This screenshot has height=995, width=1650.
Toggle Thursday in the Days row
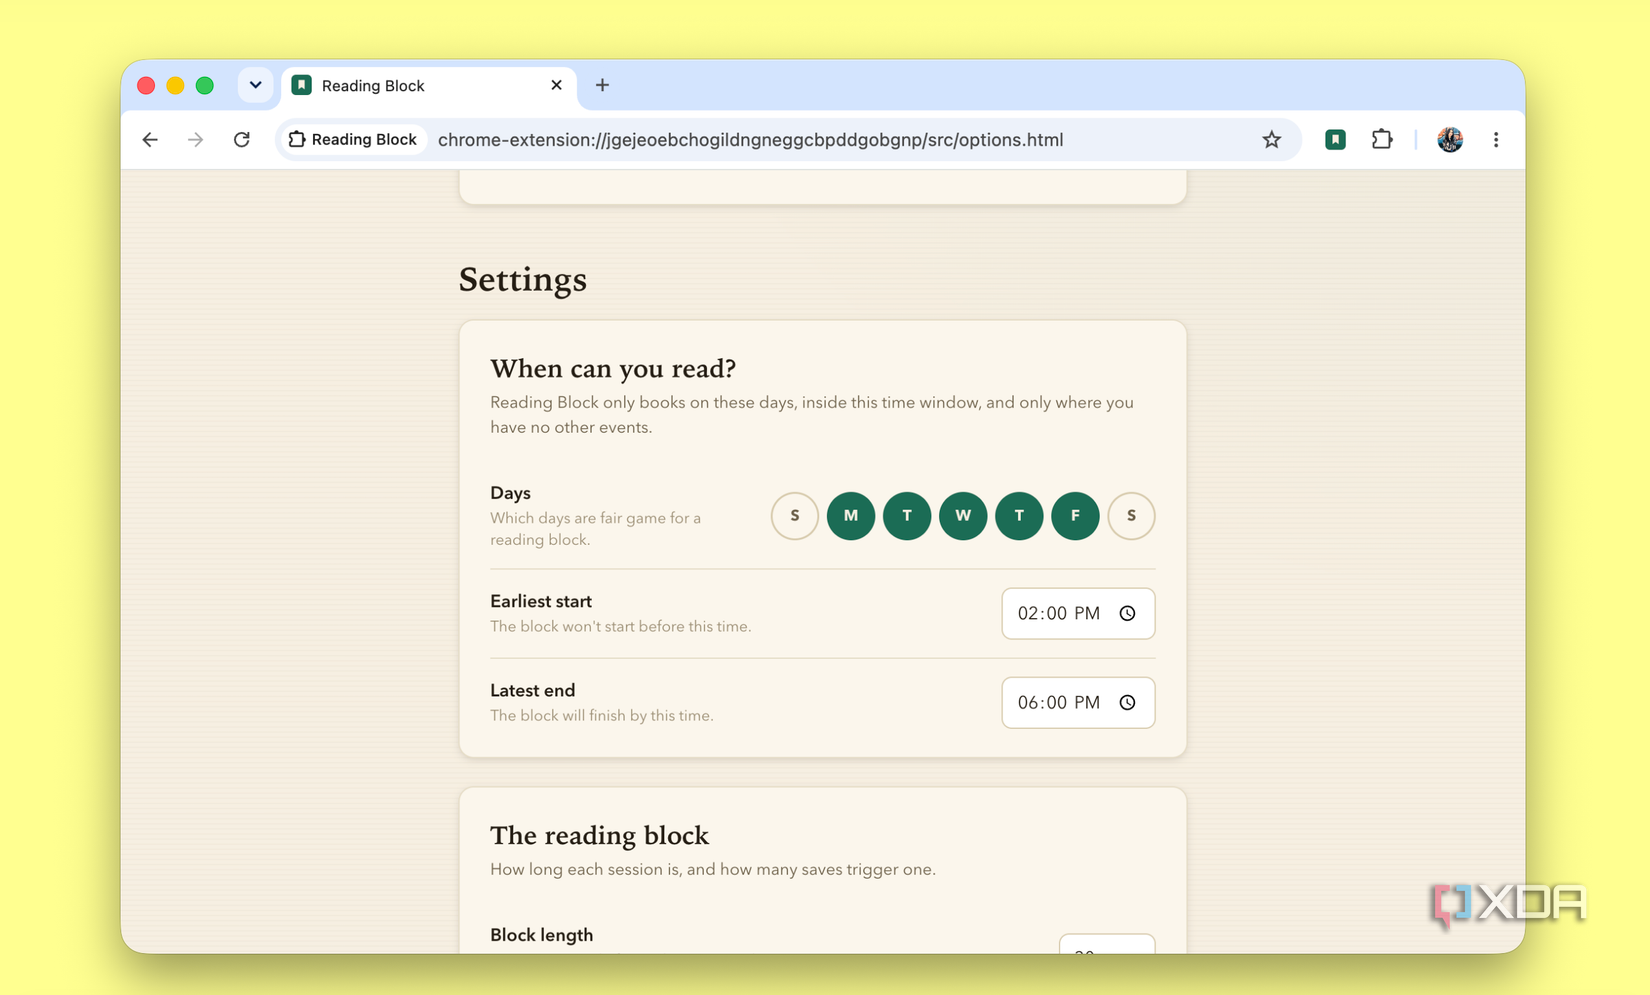click(1019, 516)
